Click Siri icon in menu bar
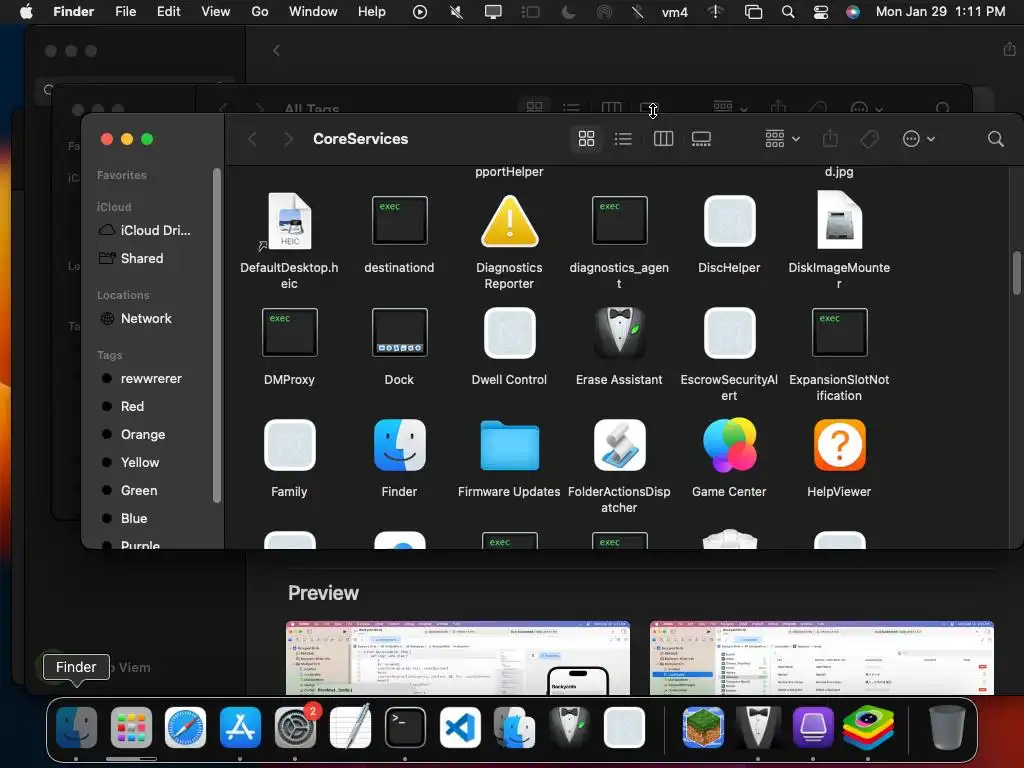Viewport: 1024px width, 768px height. tap(852, 12)
